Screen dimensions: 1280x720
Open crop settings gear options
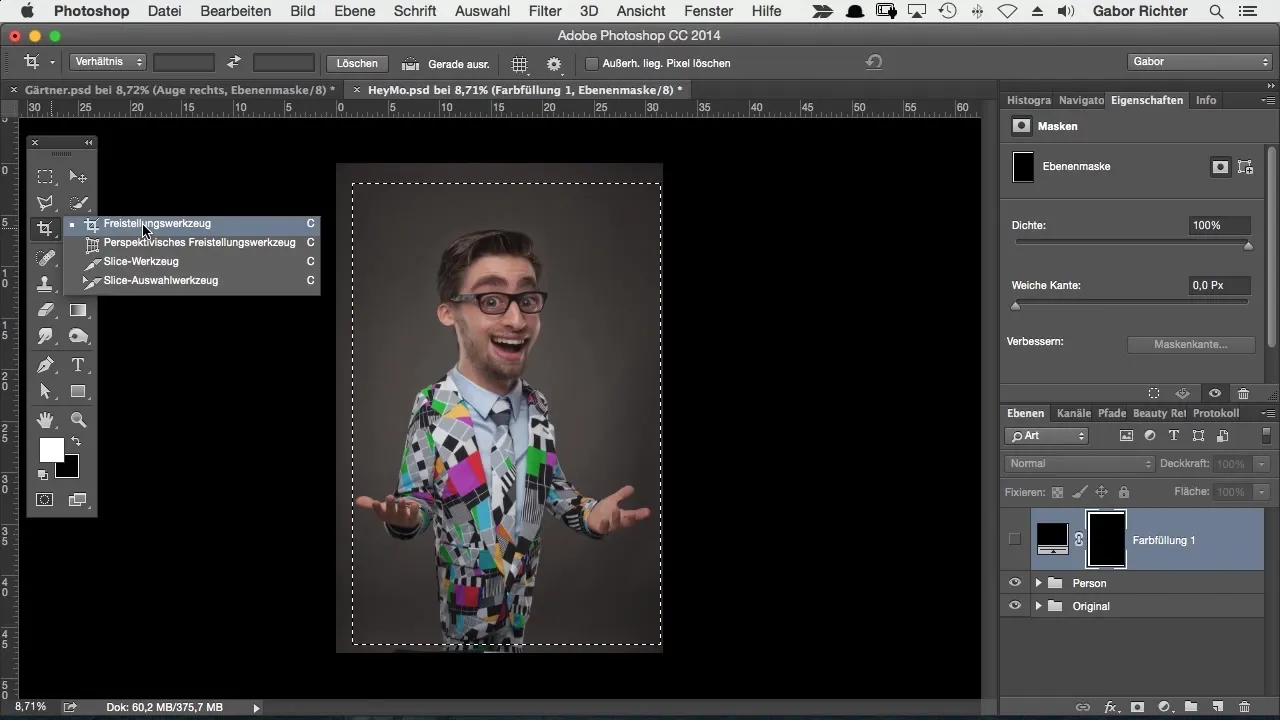click(x=554, y=63)
